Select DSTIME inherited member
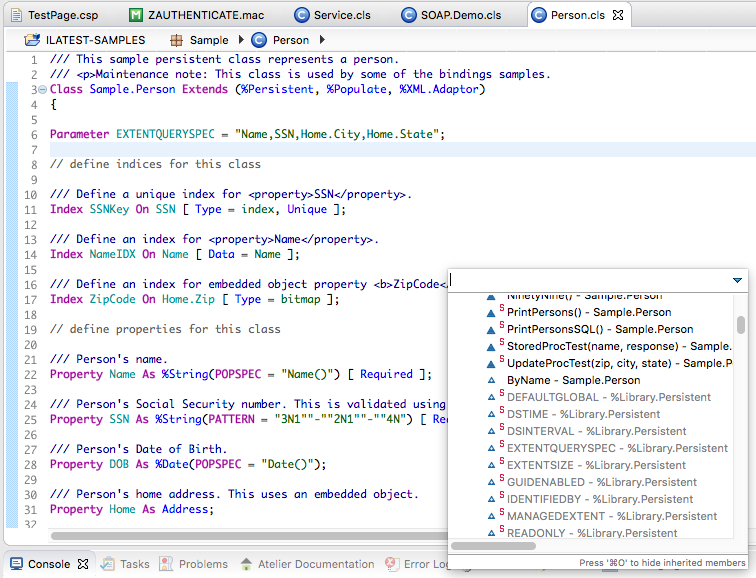 583,414
